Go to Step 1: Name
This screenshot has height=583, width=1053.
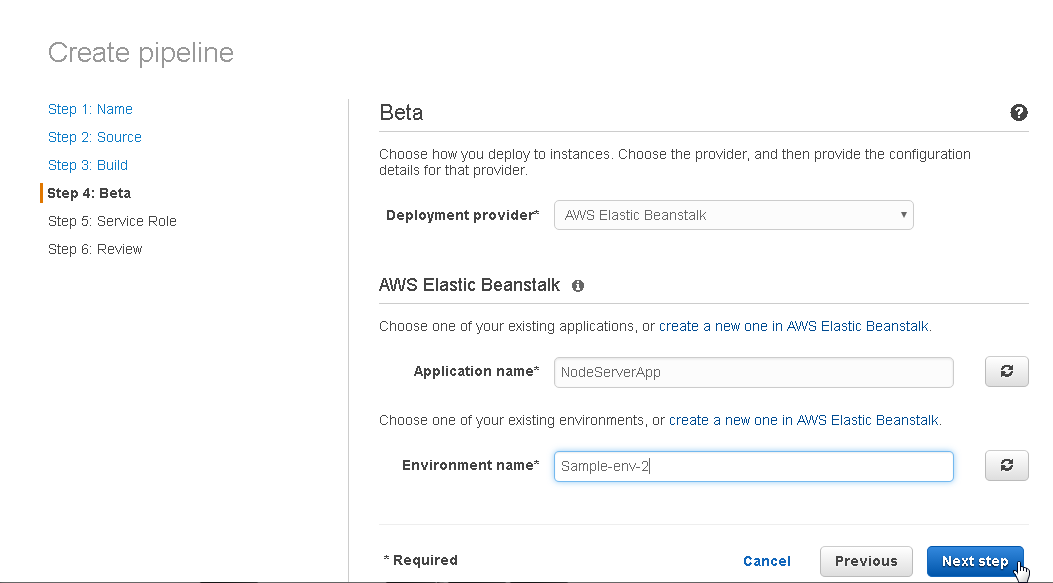pos(90,109)
